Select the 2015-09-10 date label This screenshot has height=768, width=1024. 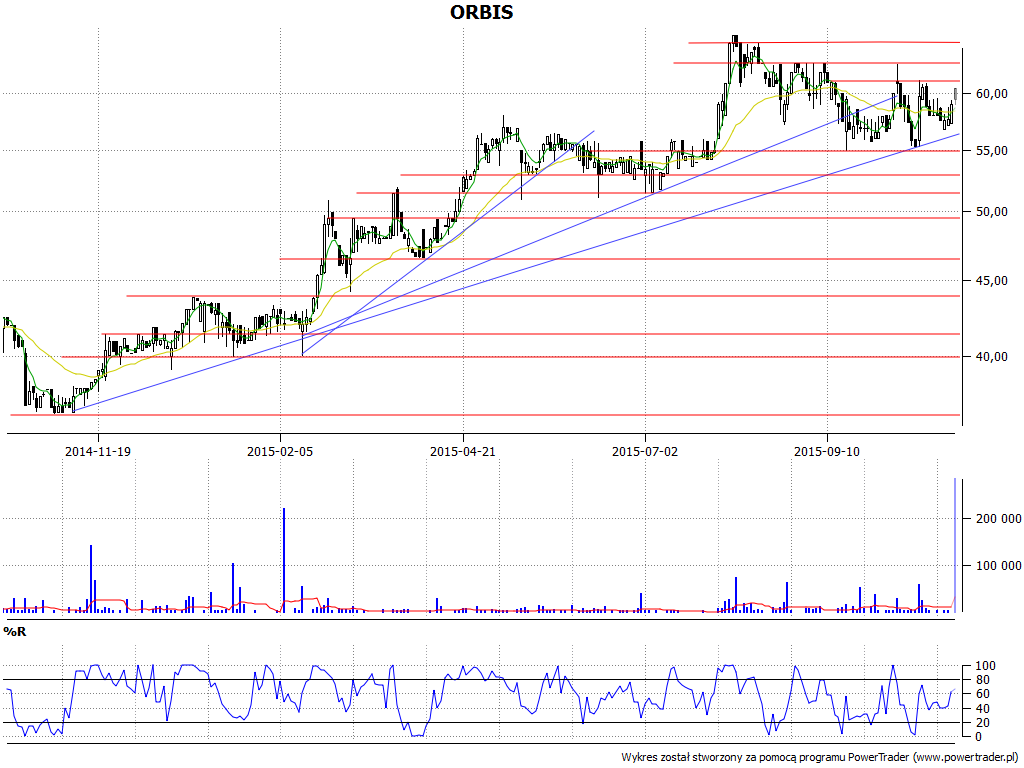(x=827, y=451)
